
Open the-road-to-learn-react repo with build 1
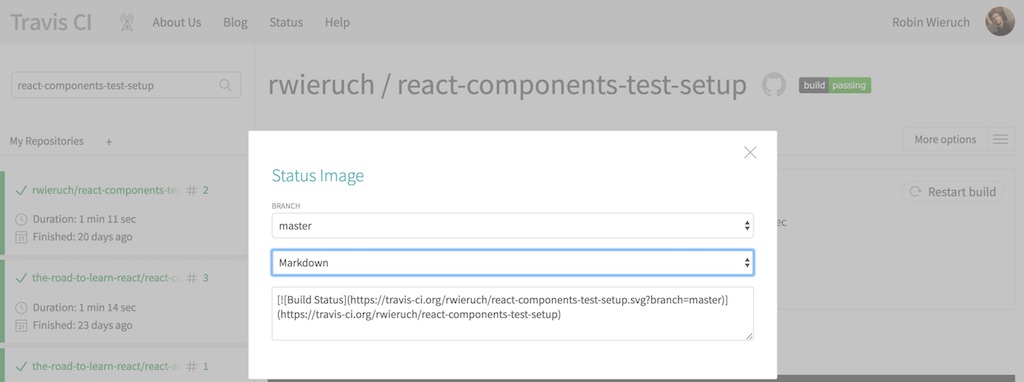(106, 366)
